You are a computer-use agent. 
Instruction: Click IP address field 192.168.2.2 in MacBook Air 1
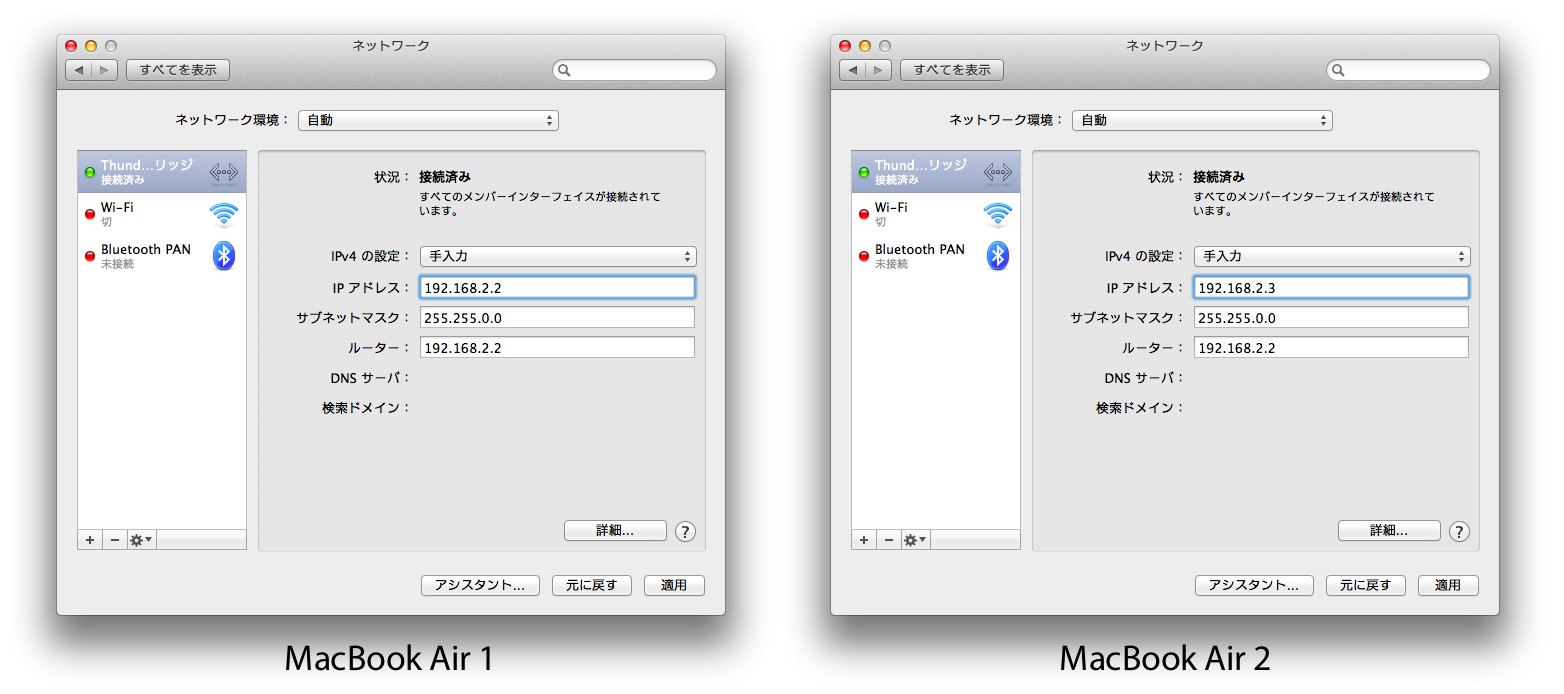point(557,288)
